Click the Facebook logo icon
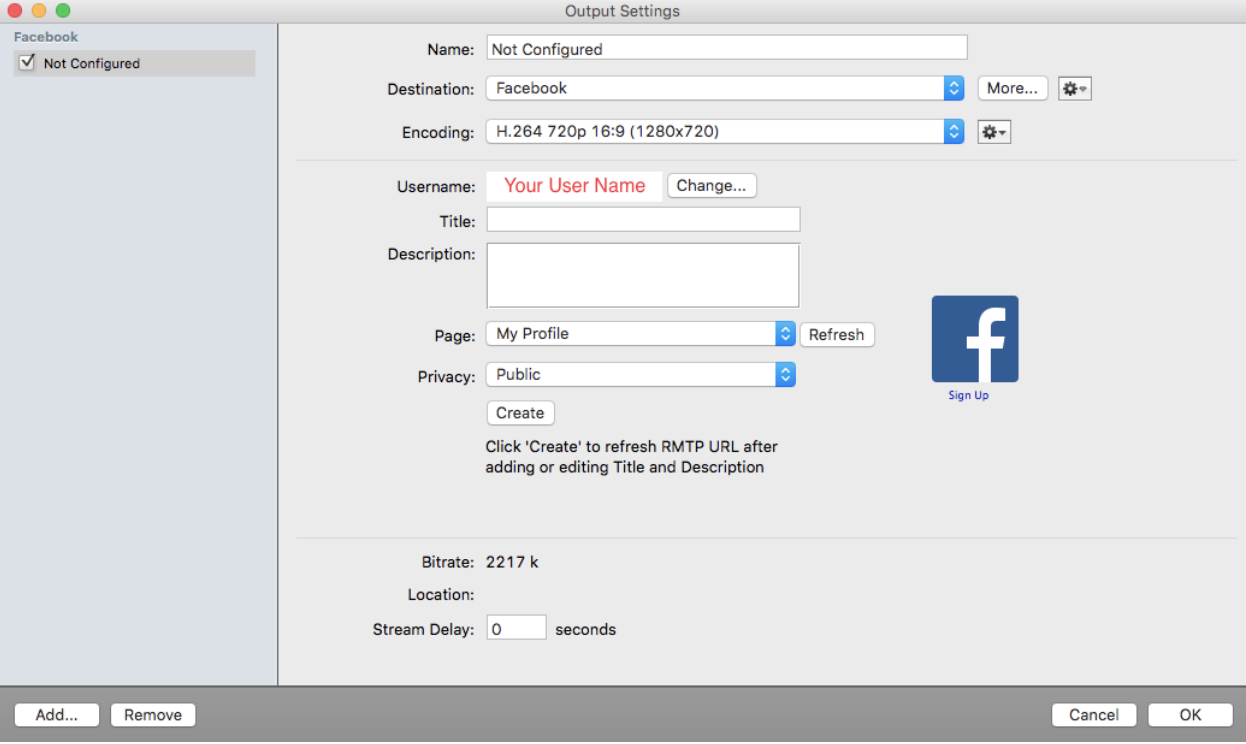Screen dimensions: 1246x744 pos(975,339)
